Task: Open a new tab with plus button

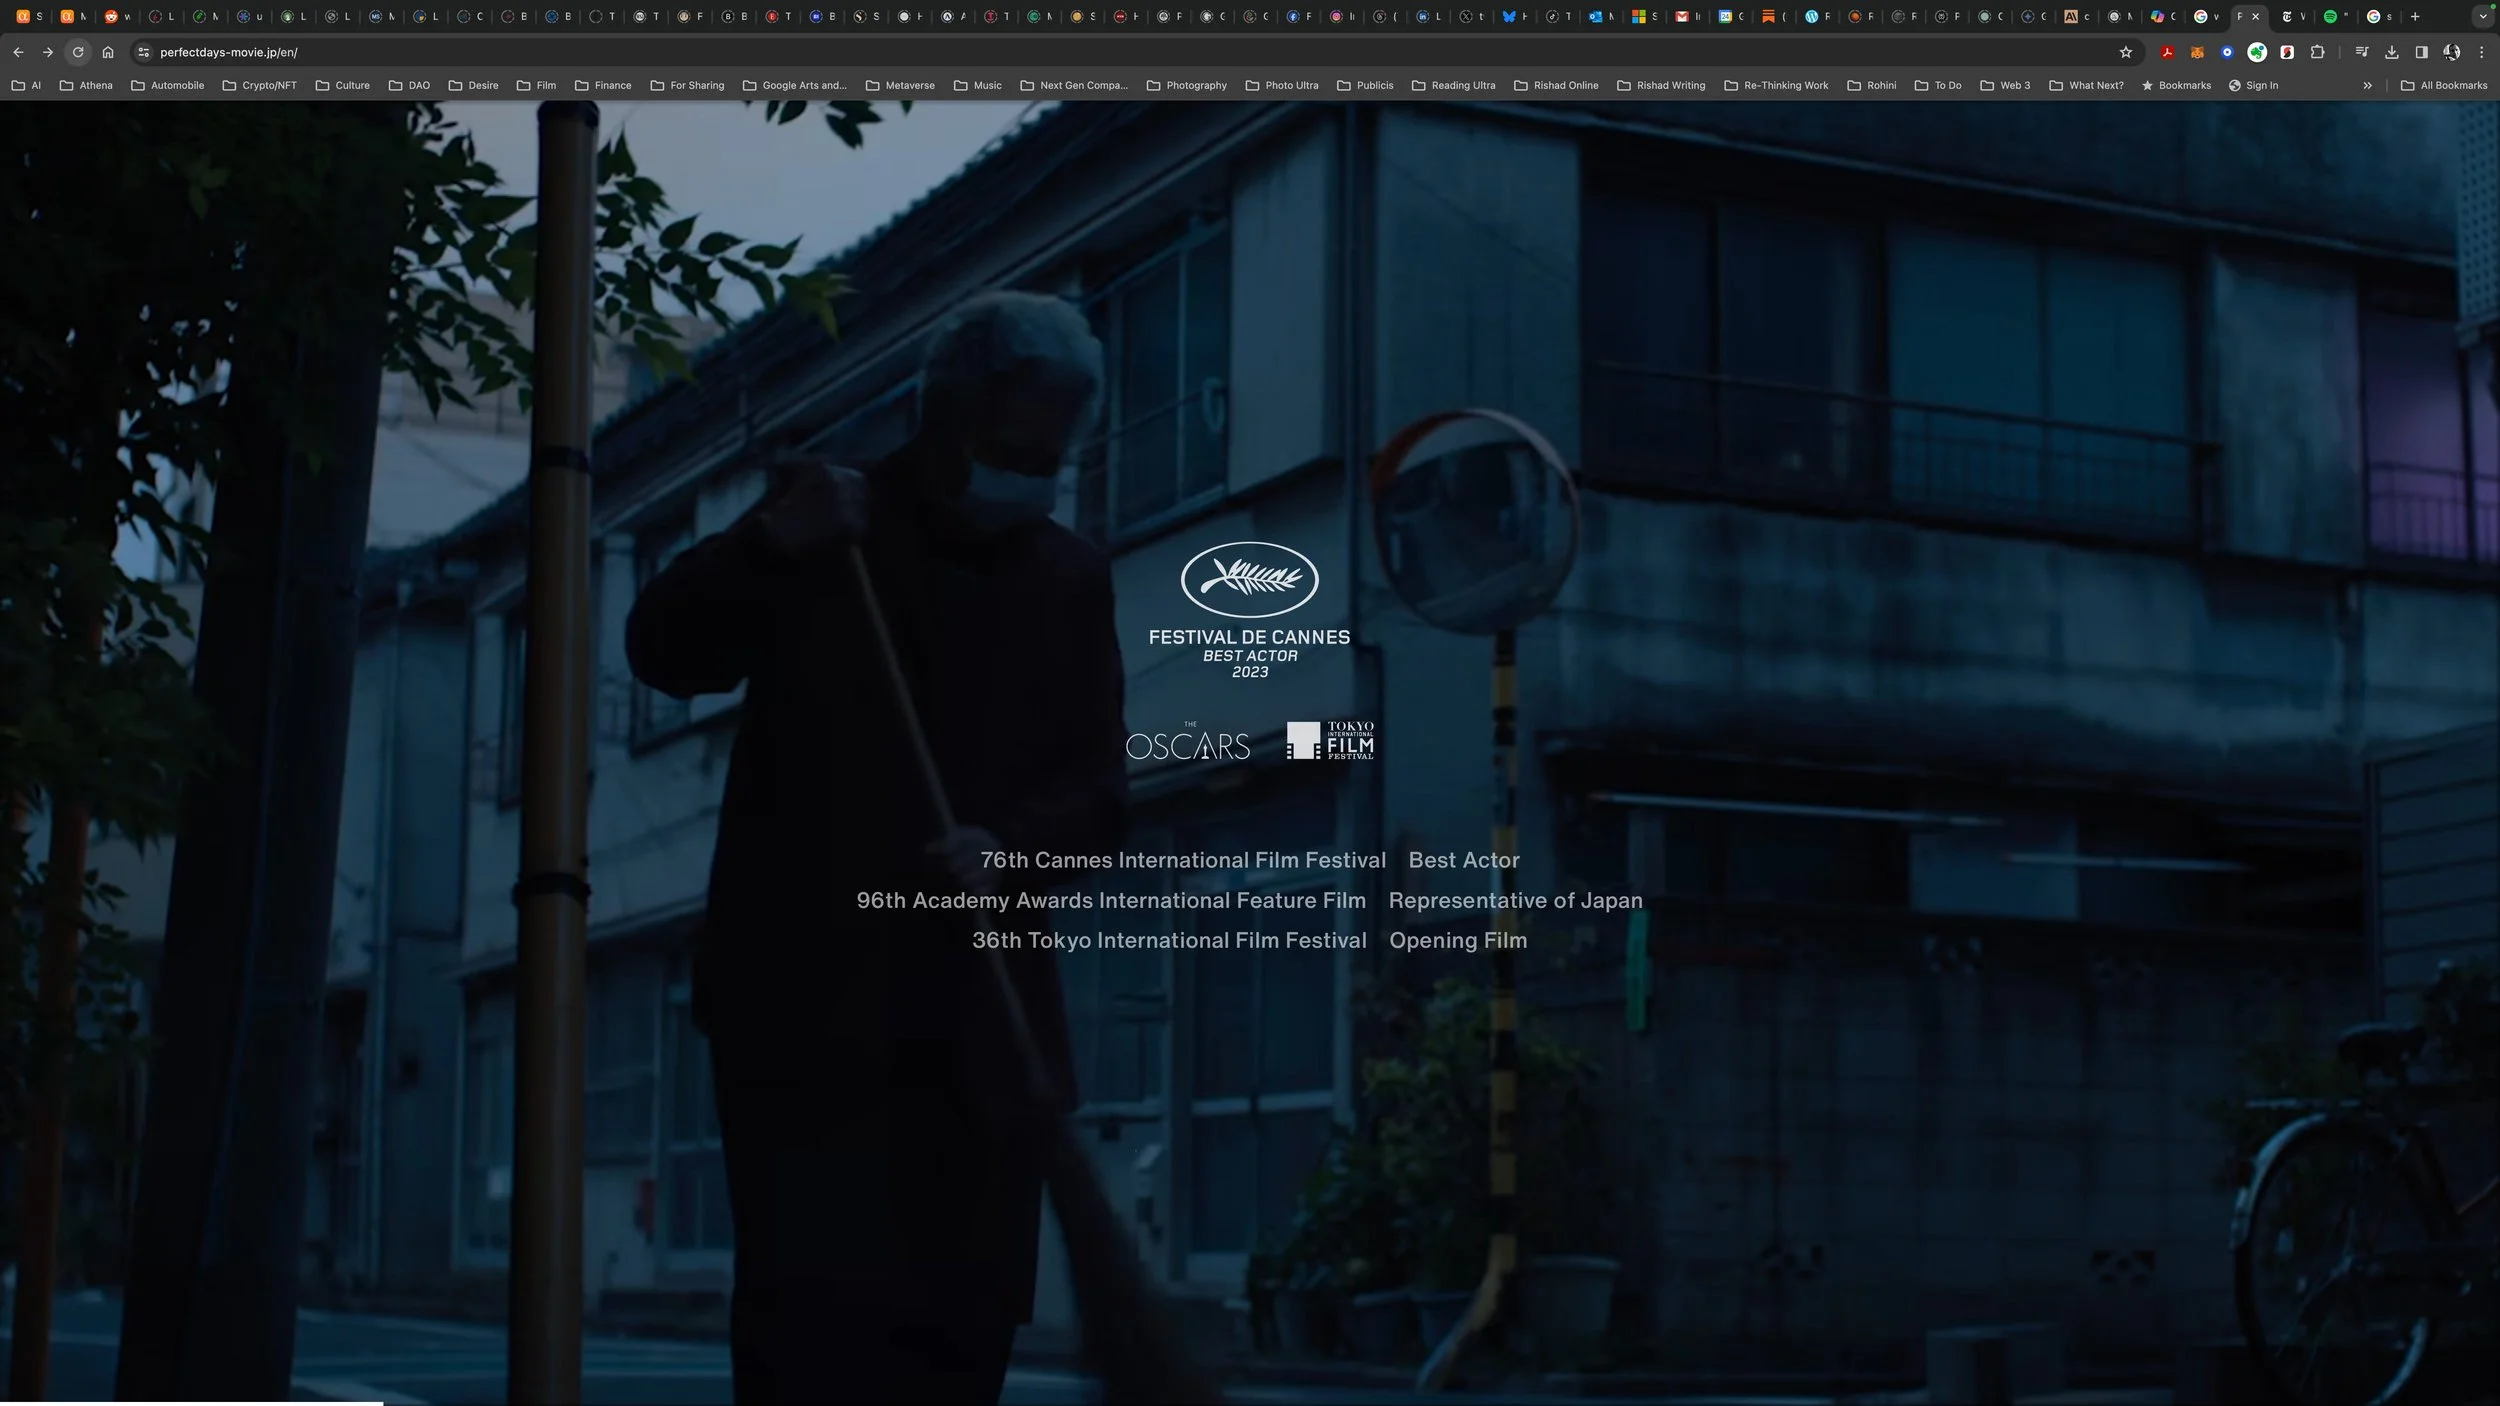Action: 2415,16
